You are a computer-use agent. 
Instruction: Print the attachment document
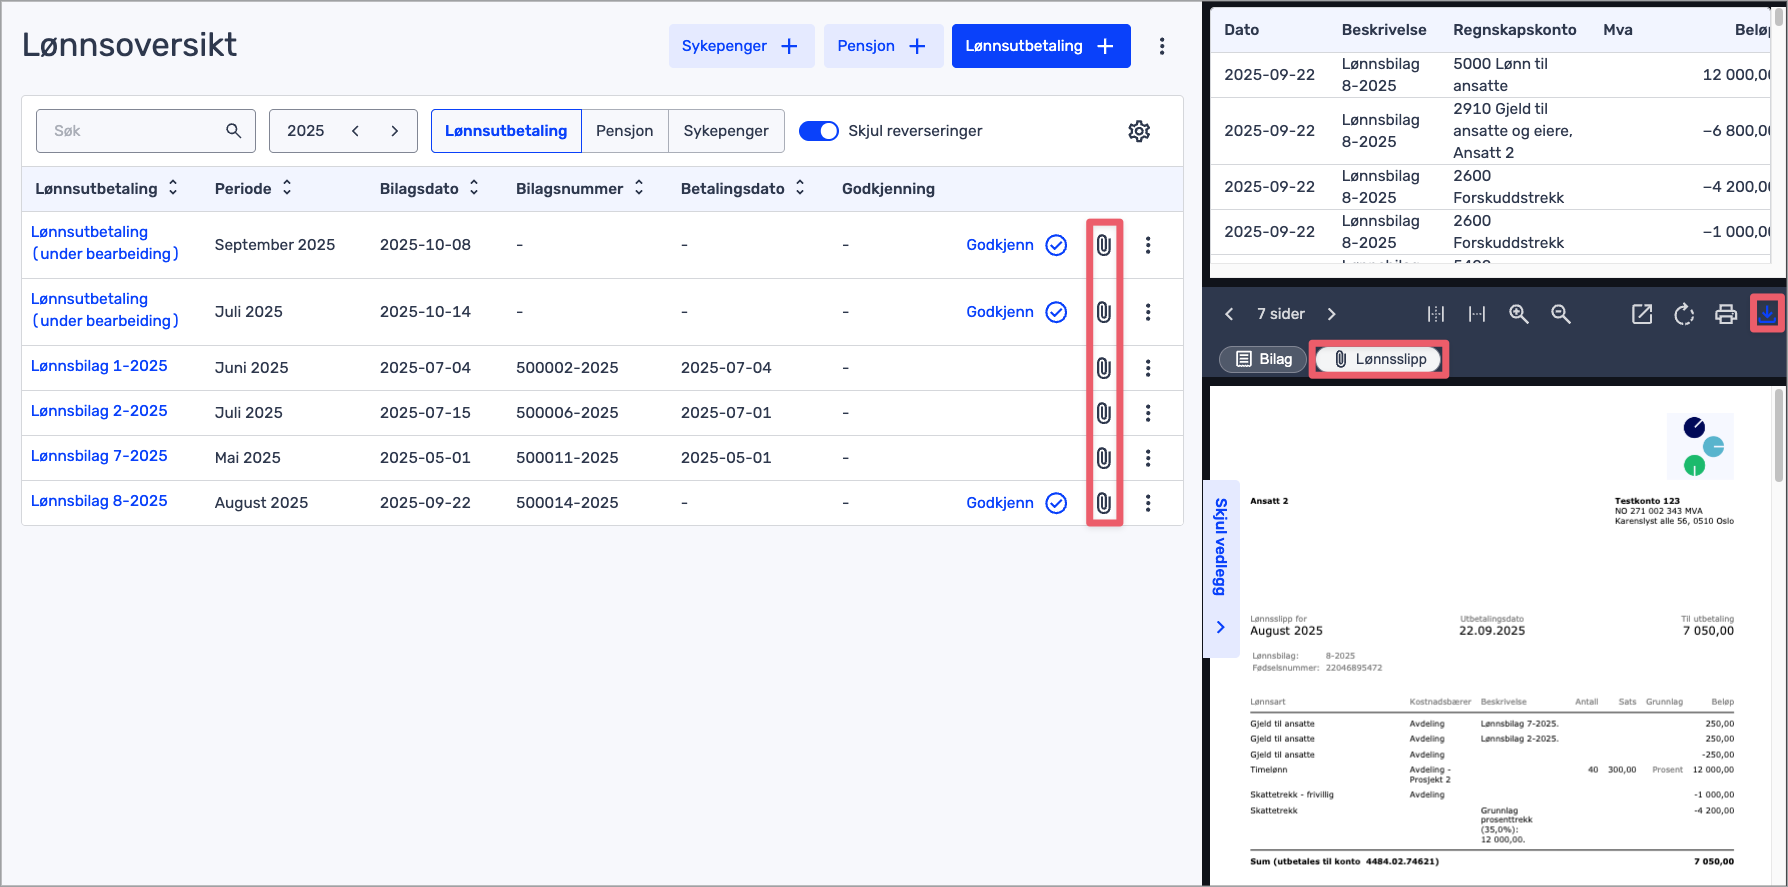(1726, 314)
